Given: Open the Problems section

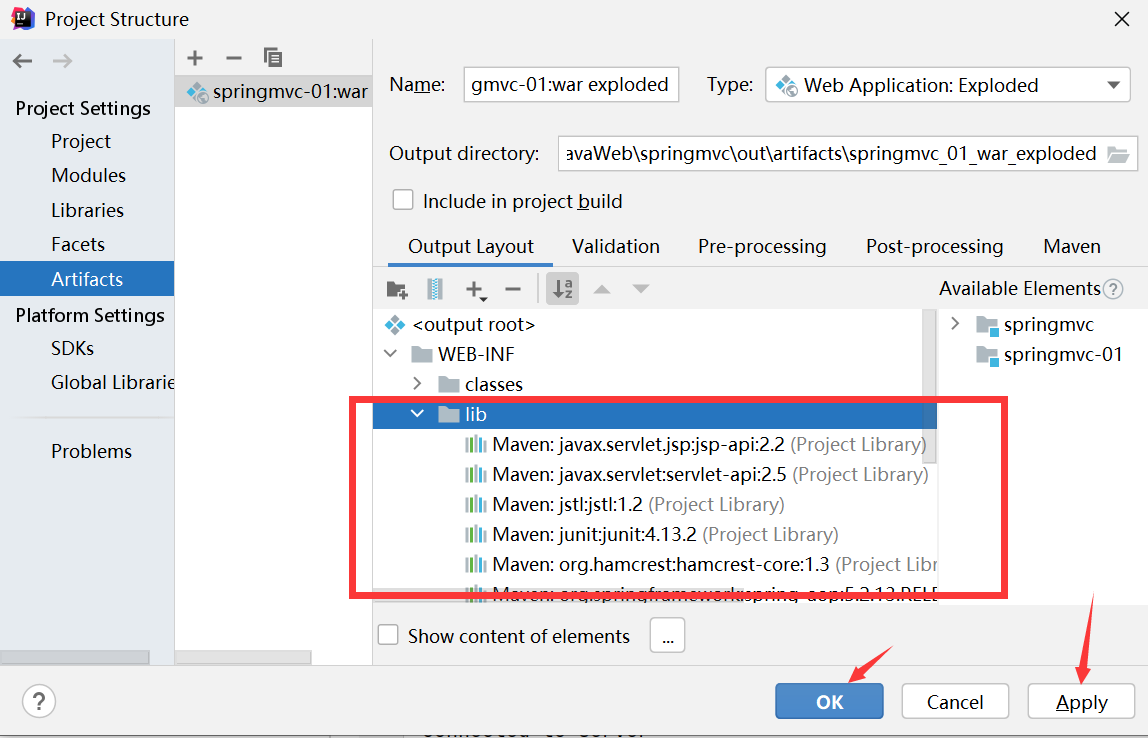Looking at the screenshot, I should (x=92, y=452).
